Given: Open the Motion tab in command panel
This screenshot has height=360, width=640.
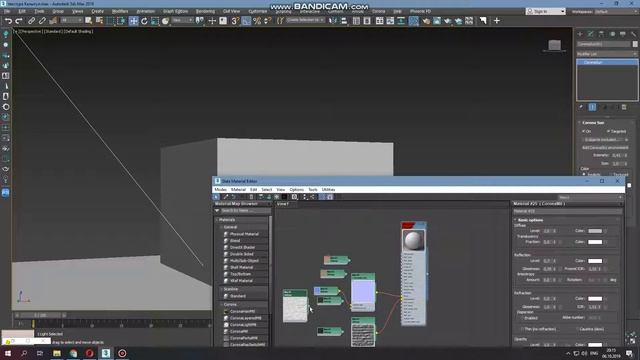Looking at the screenshot, I should [612, 34].
